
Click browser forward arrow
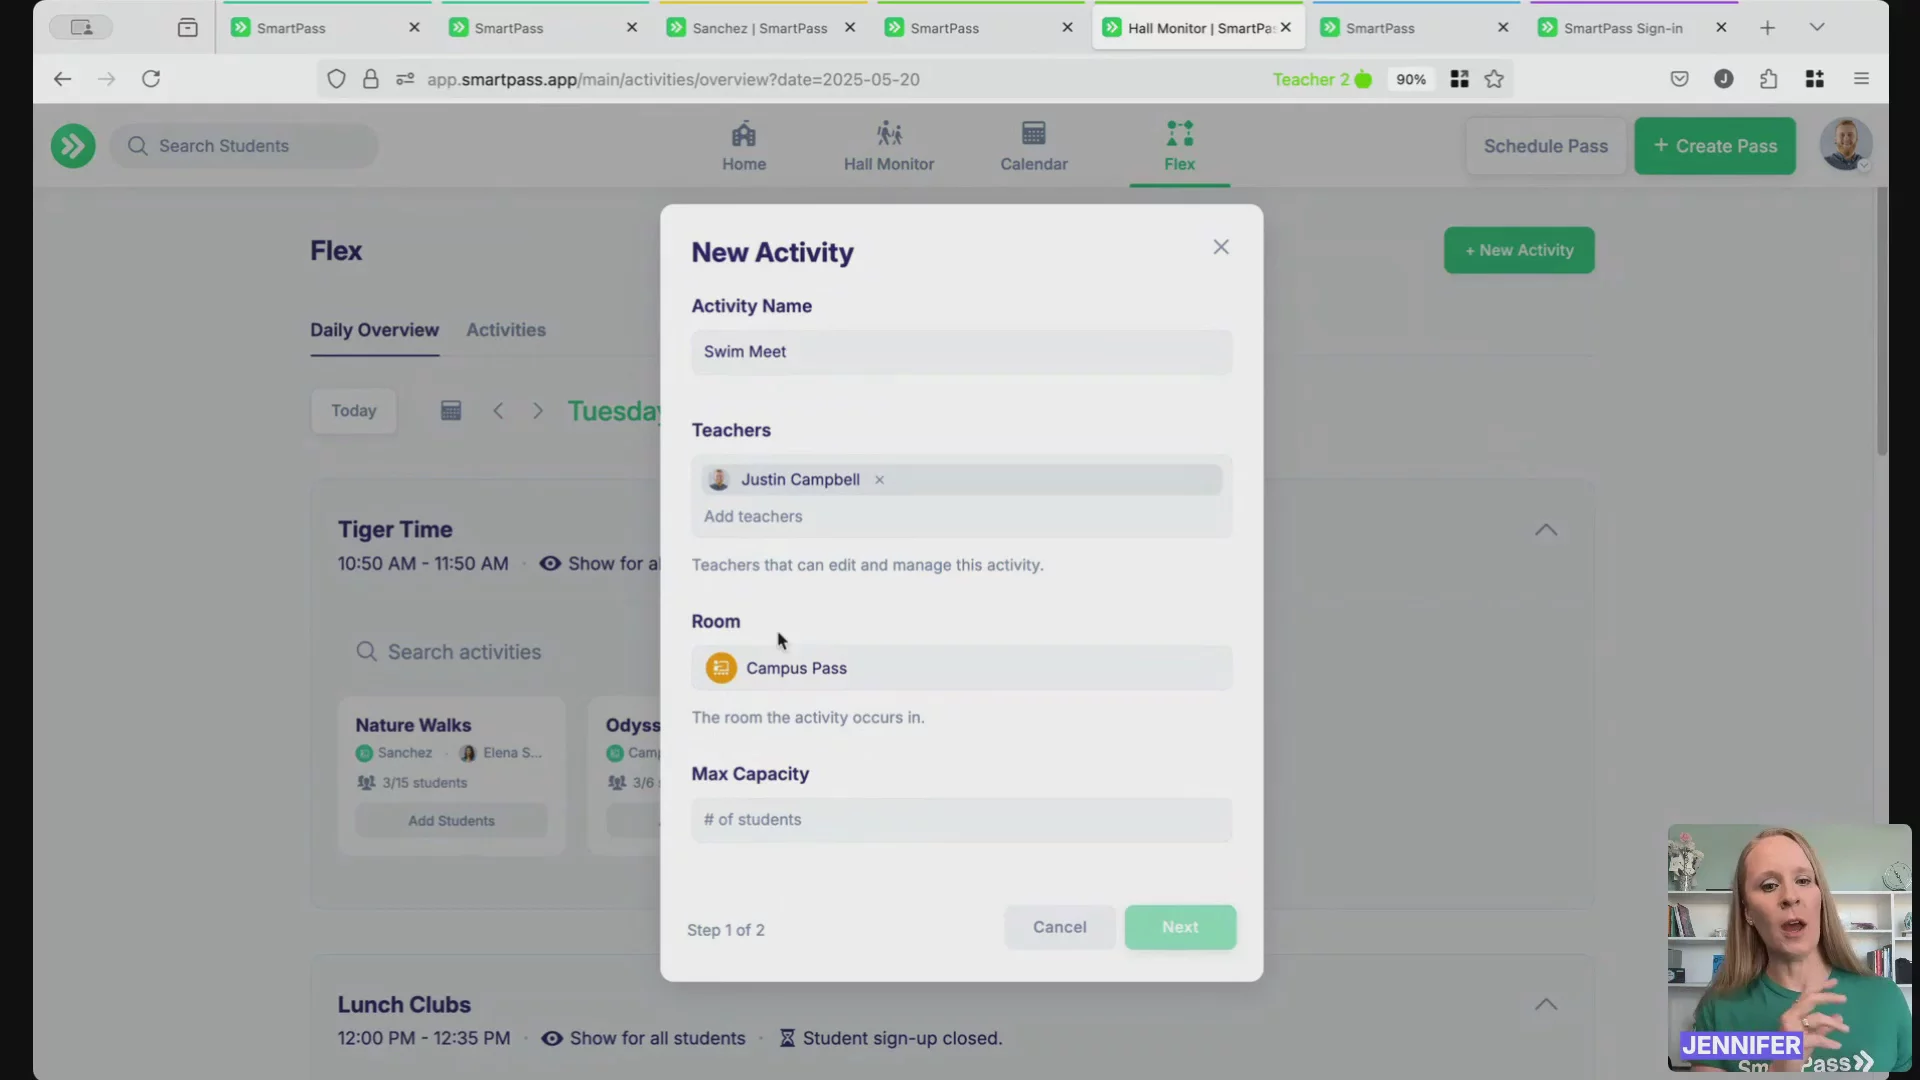pyautogui.click(x=106, y=79)
